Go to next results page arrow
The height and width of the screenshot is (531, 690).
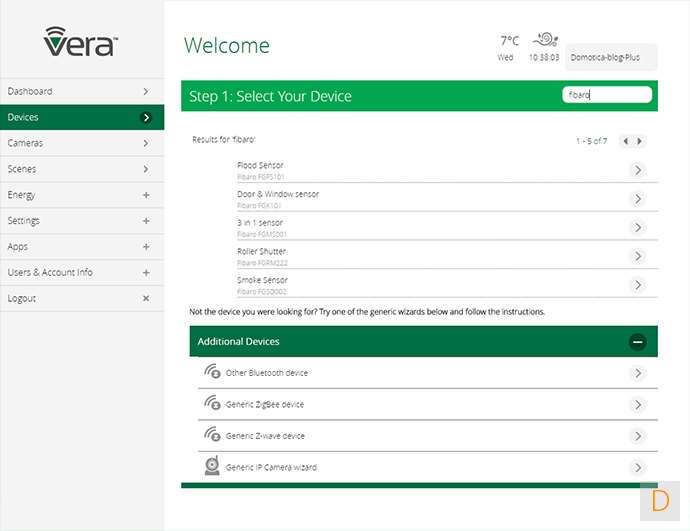[x=640, y=141]
